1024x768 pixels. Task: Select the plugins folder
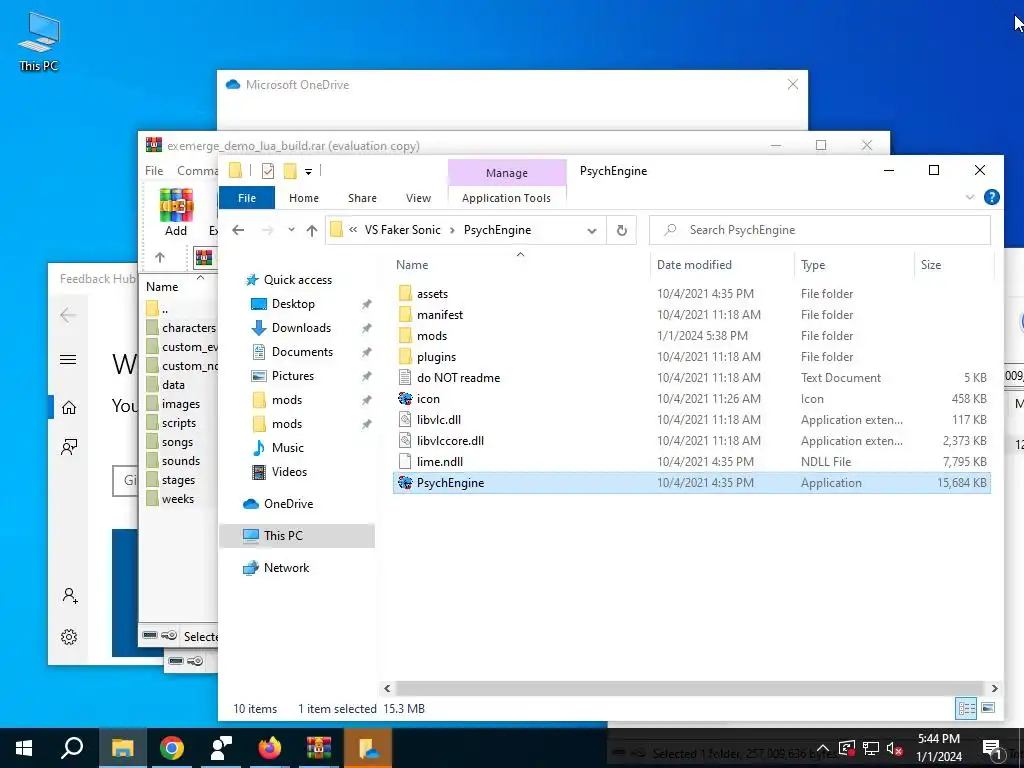(436, 357)
